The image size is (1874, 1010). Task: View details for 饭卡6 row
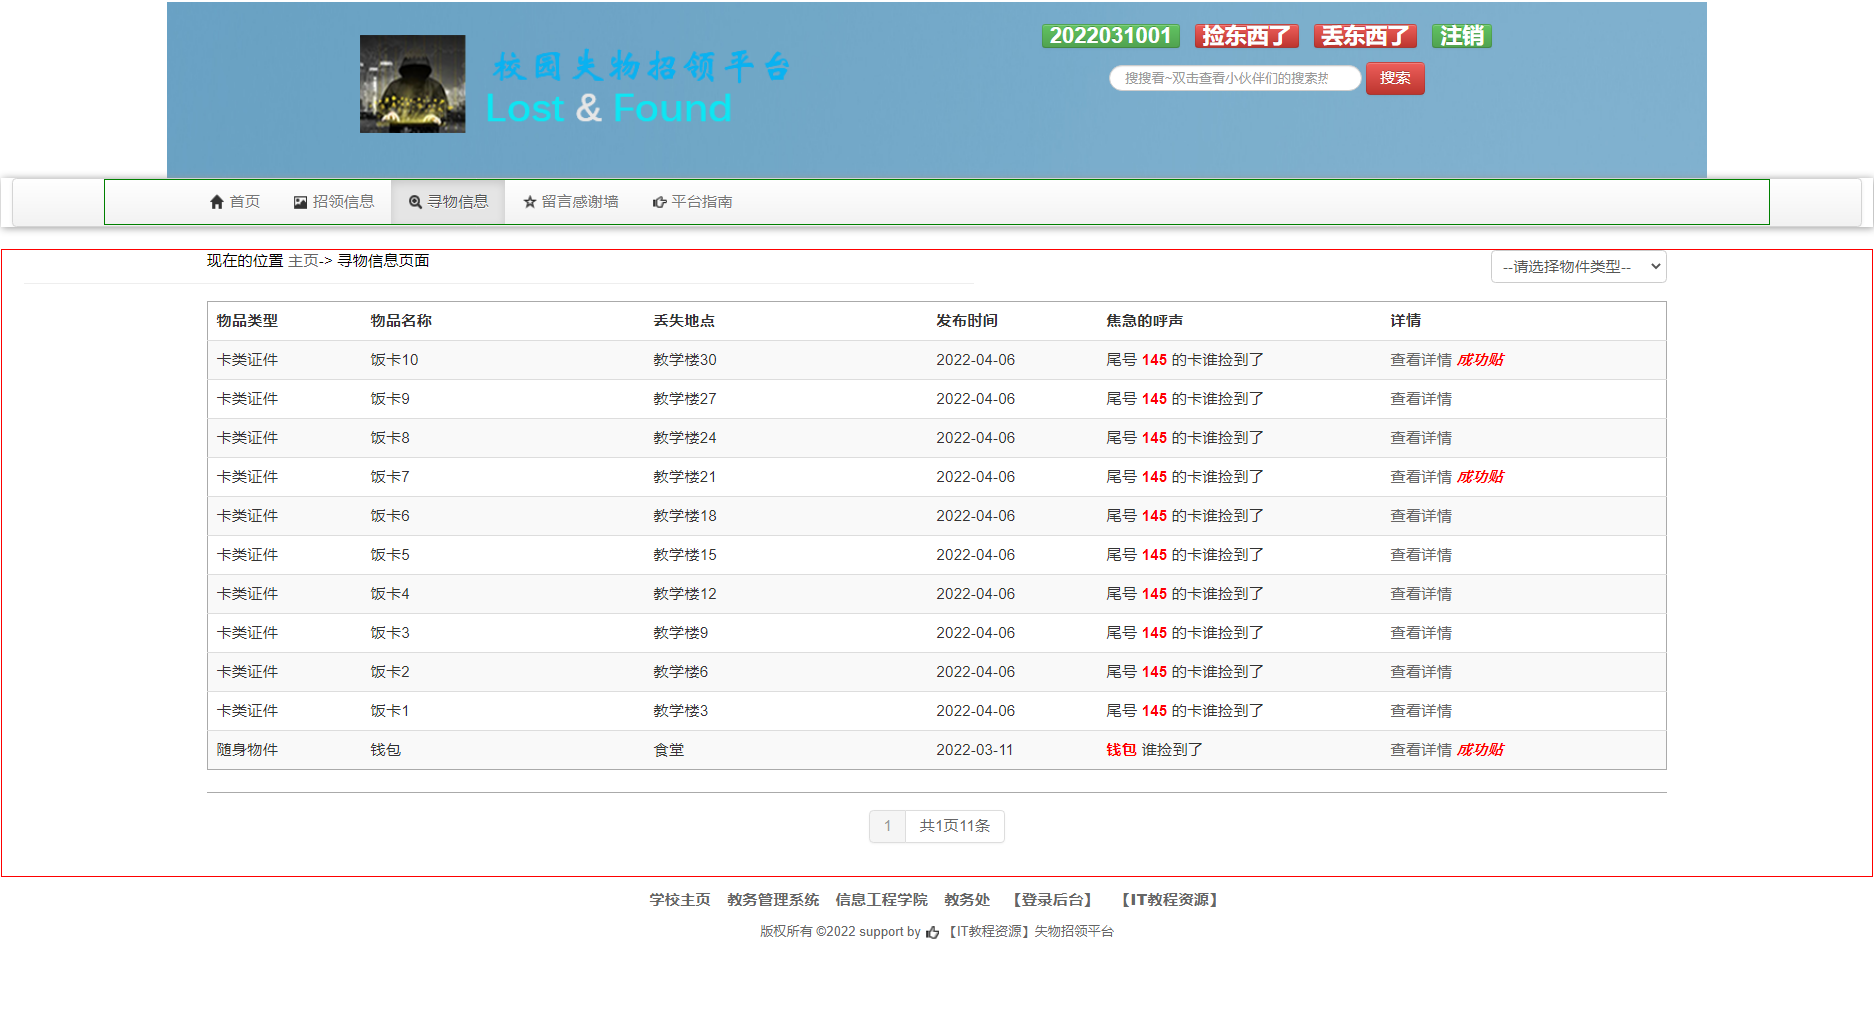[x=1421, y=516]
